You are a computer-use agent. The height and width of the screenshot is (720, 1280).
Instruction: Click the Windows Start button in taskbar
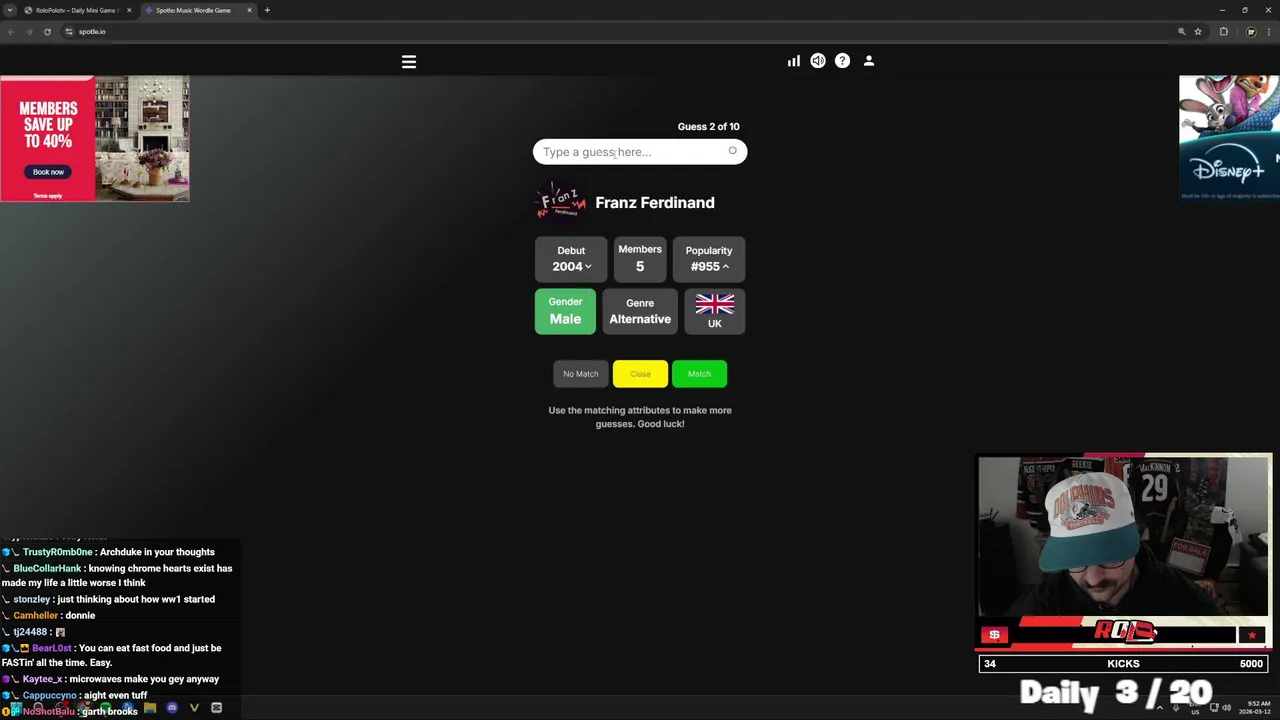coord(15,708)
